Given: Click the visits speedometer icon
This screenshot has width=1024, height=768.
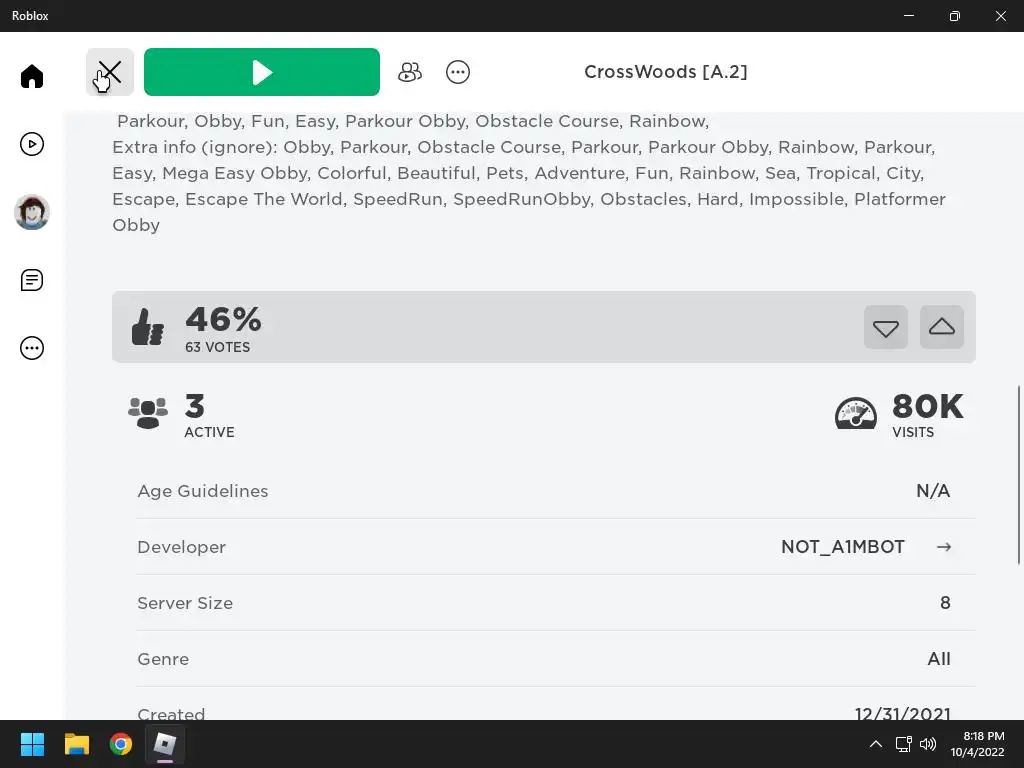Looking at the screenshot, I should coord(856,413).
